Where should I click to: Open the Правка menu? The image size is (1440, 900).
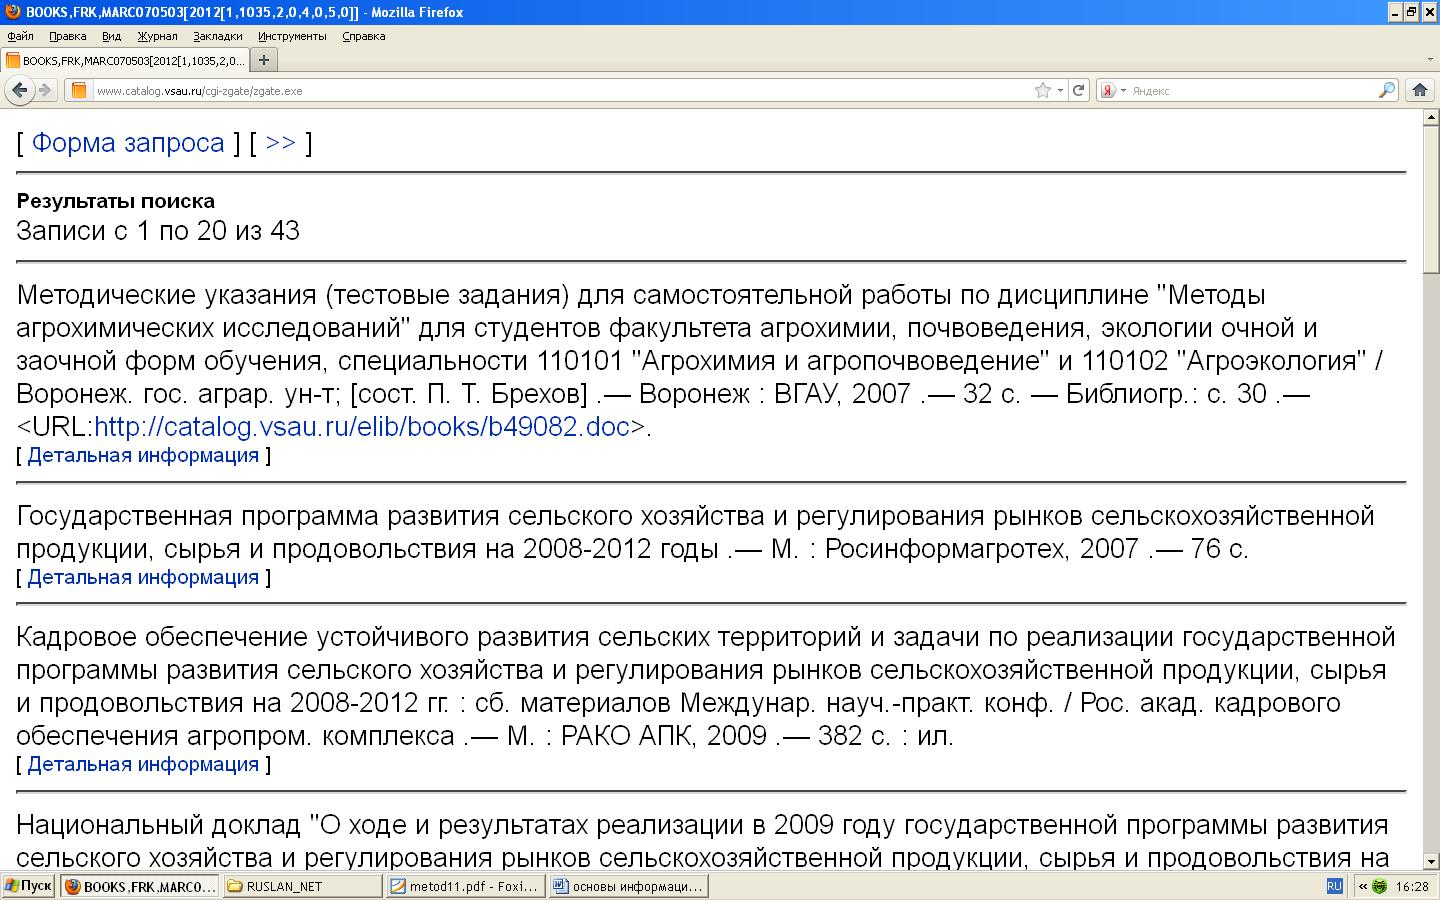point(67,36)
